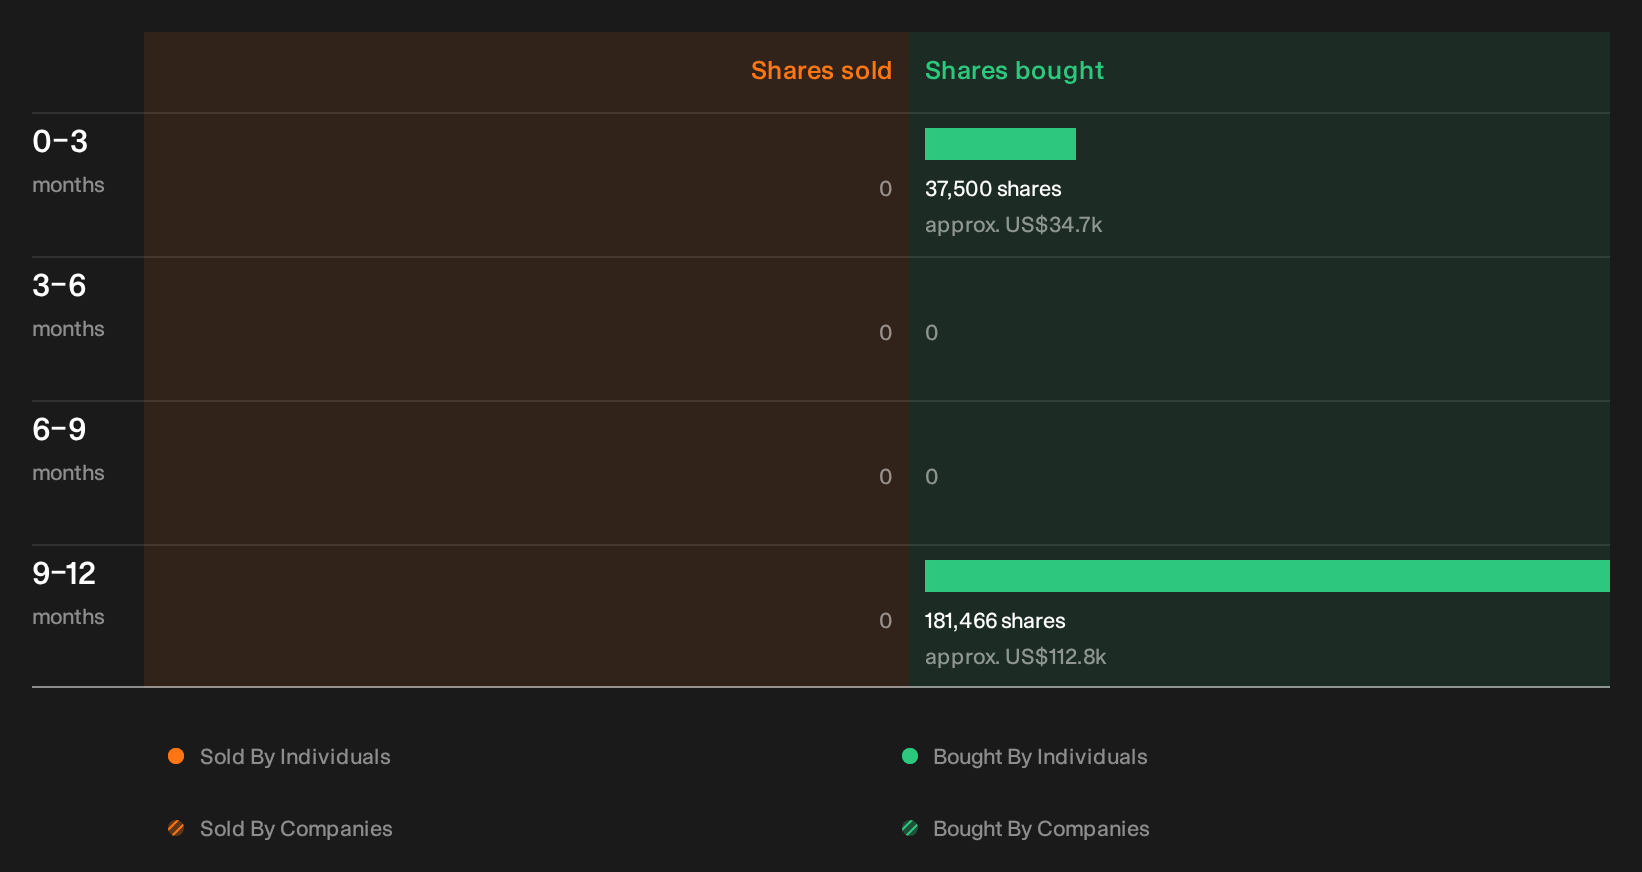1642x872 pixels.
Task: Click the shares bought zero in 3-6 months row
Action: (931, 333)
